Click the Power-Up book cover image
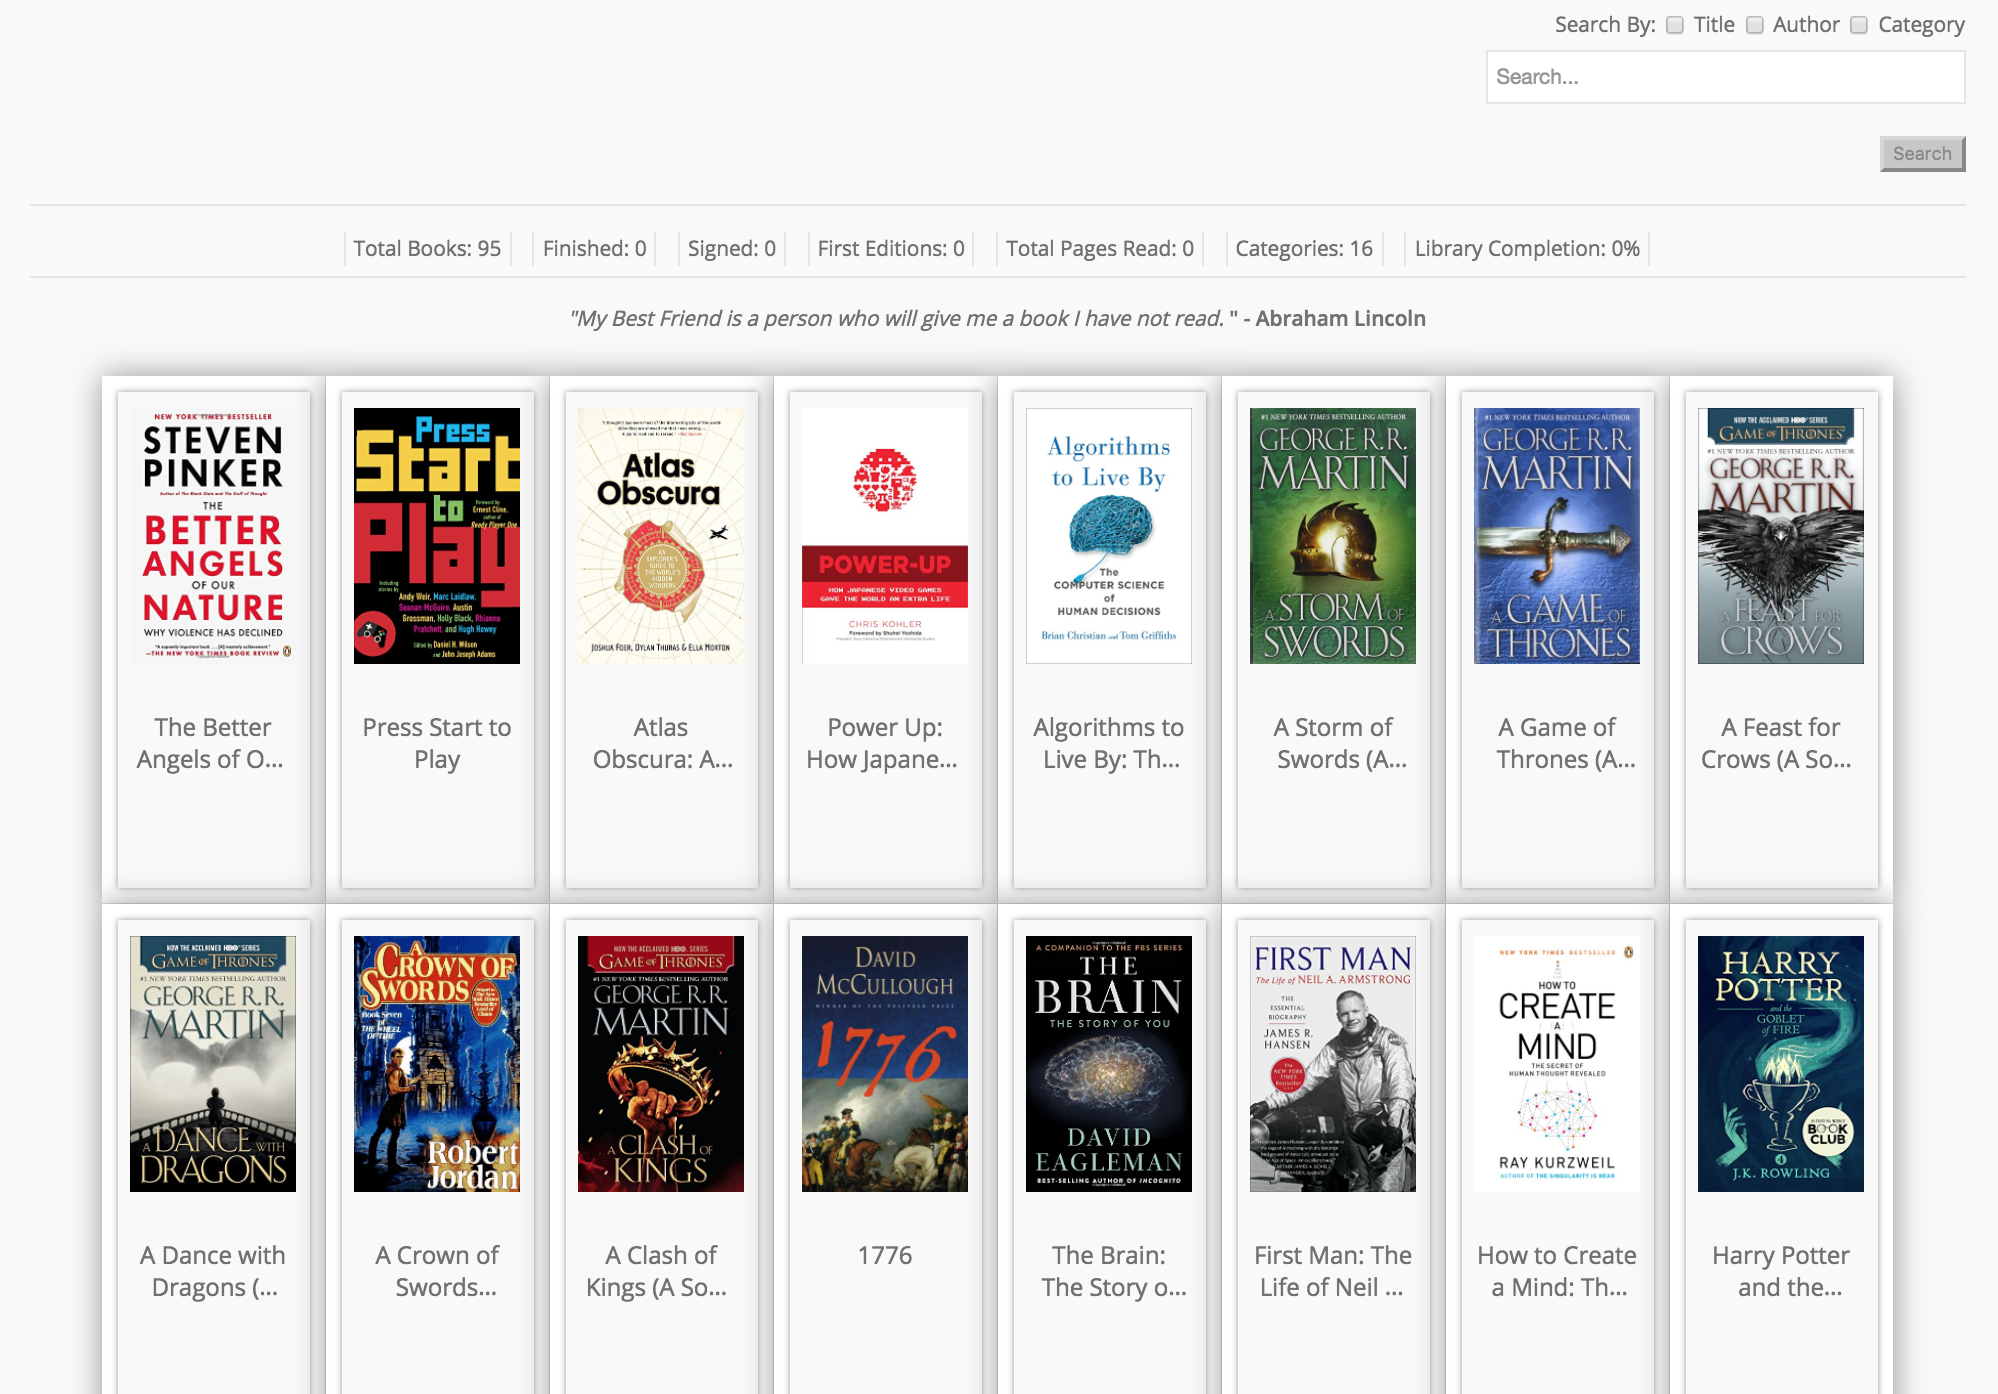This screenshot has width=1998, height=1394. [885, 535]
